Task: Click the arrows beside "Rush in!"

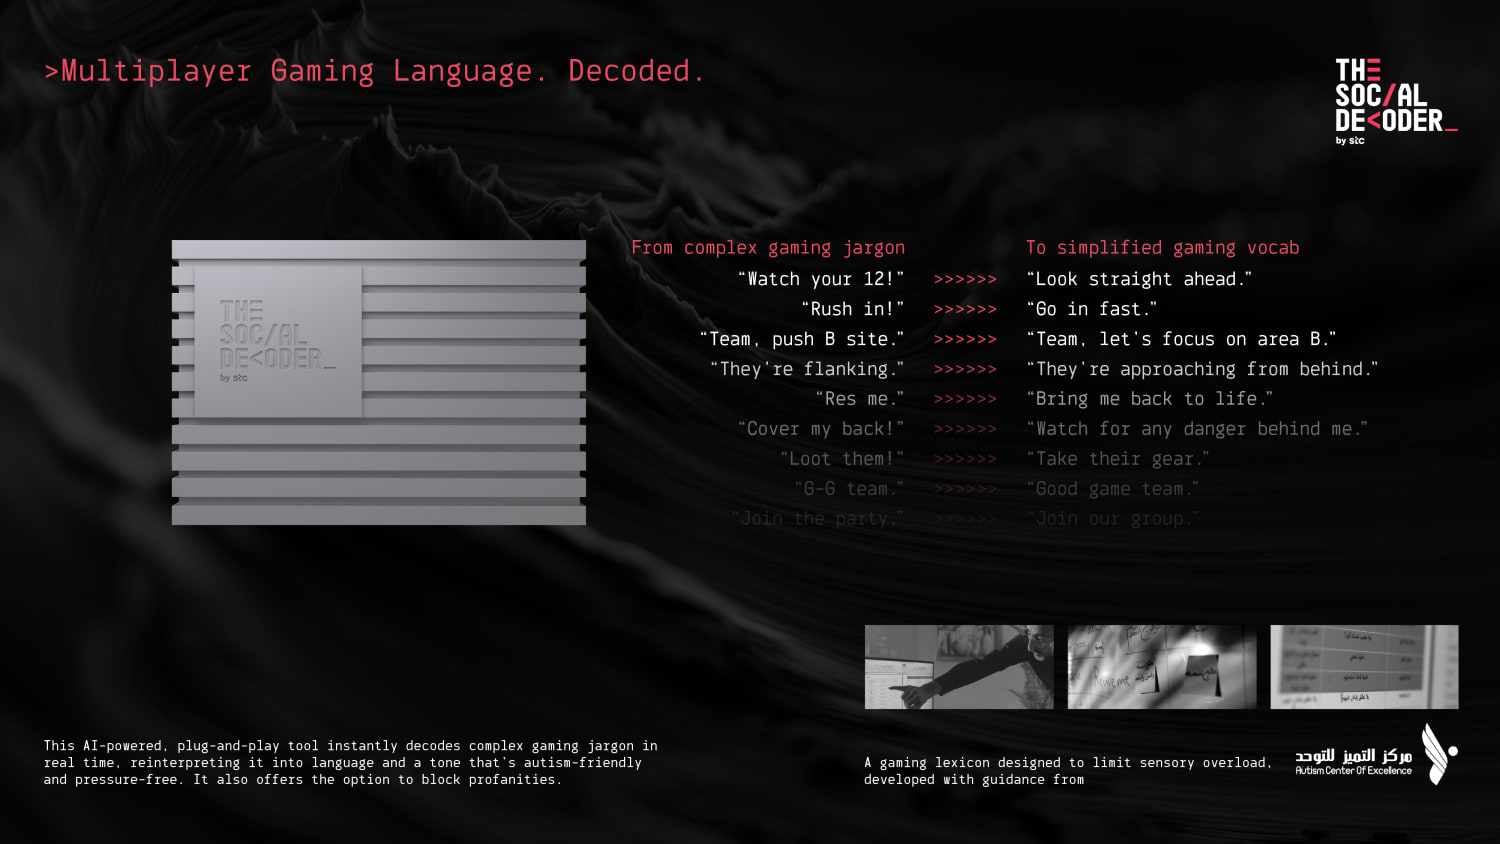Action: pos(965,310)
